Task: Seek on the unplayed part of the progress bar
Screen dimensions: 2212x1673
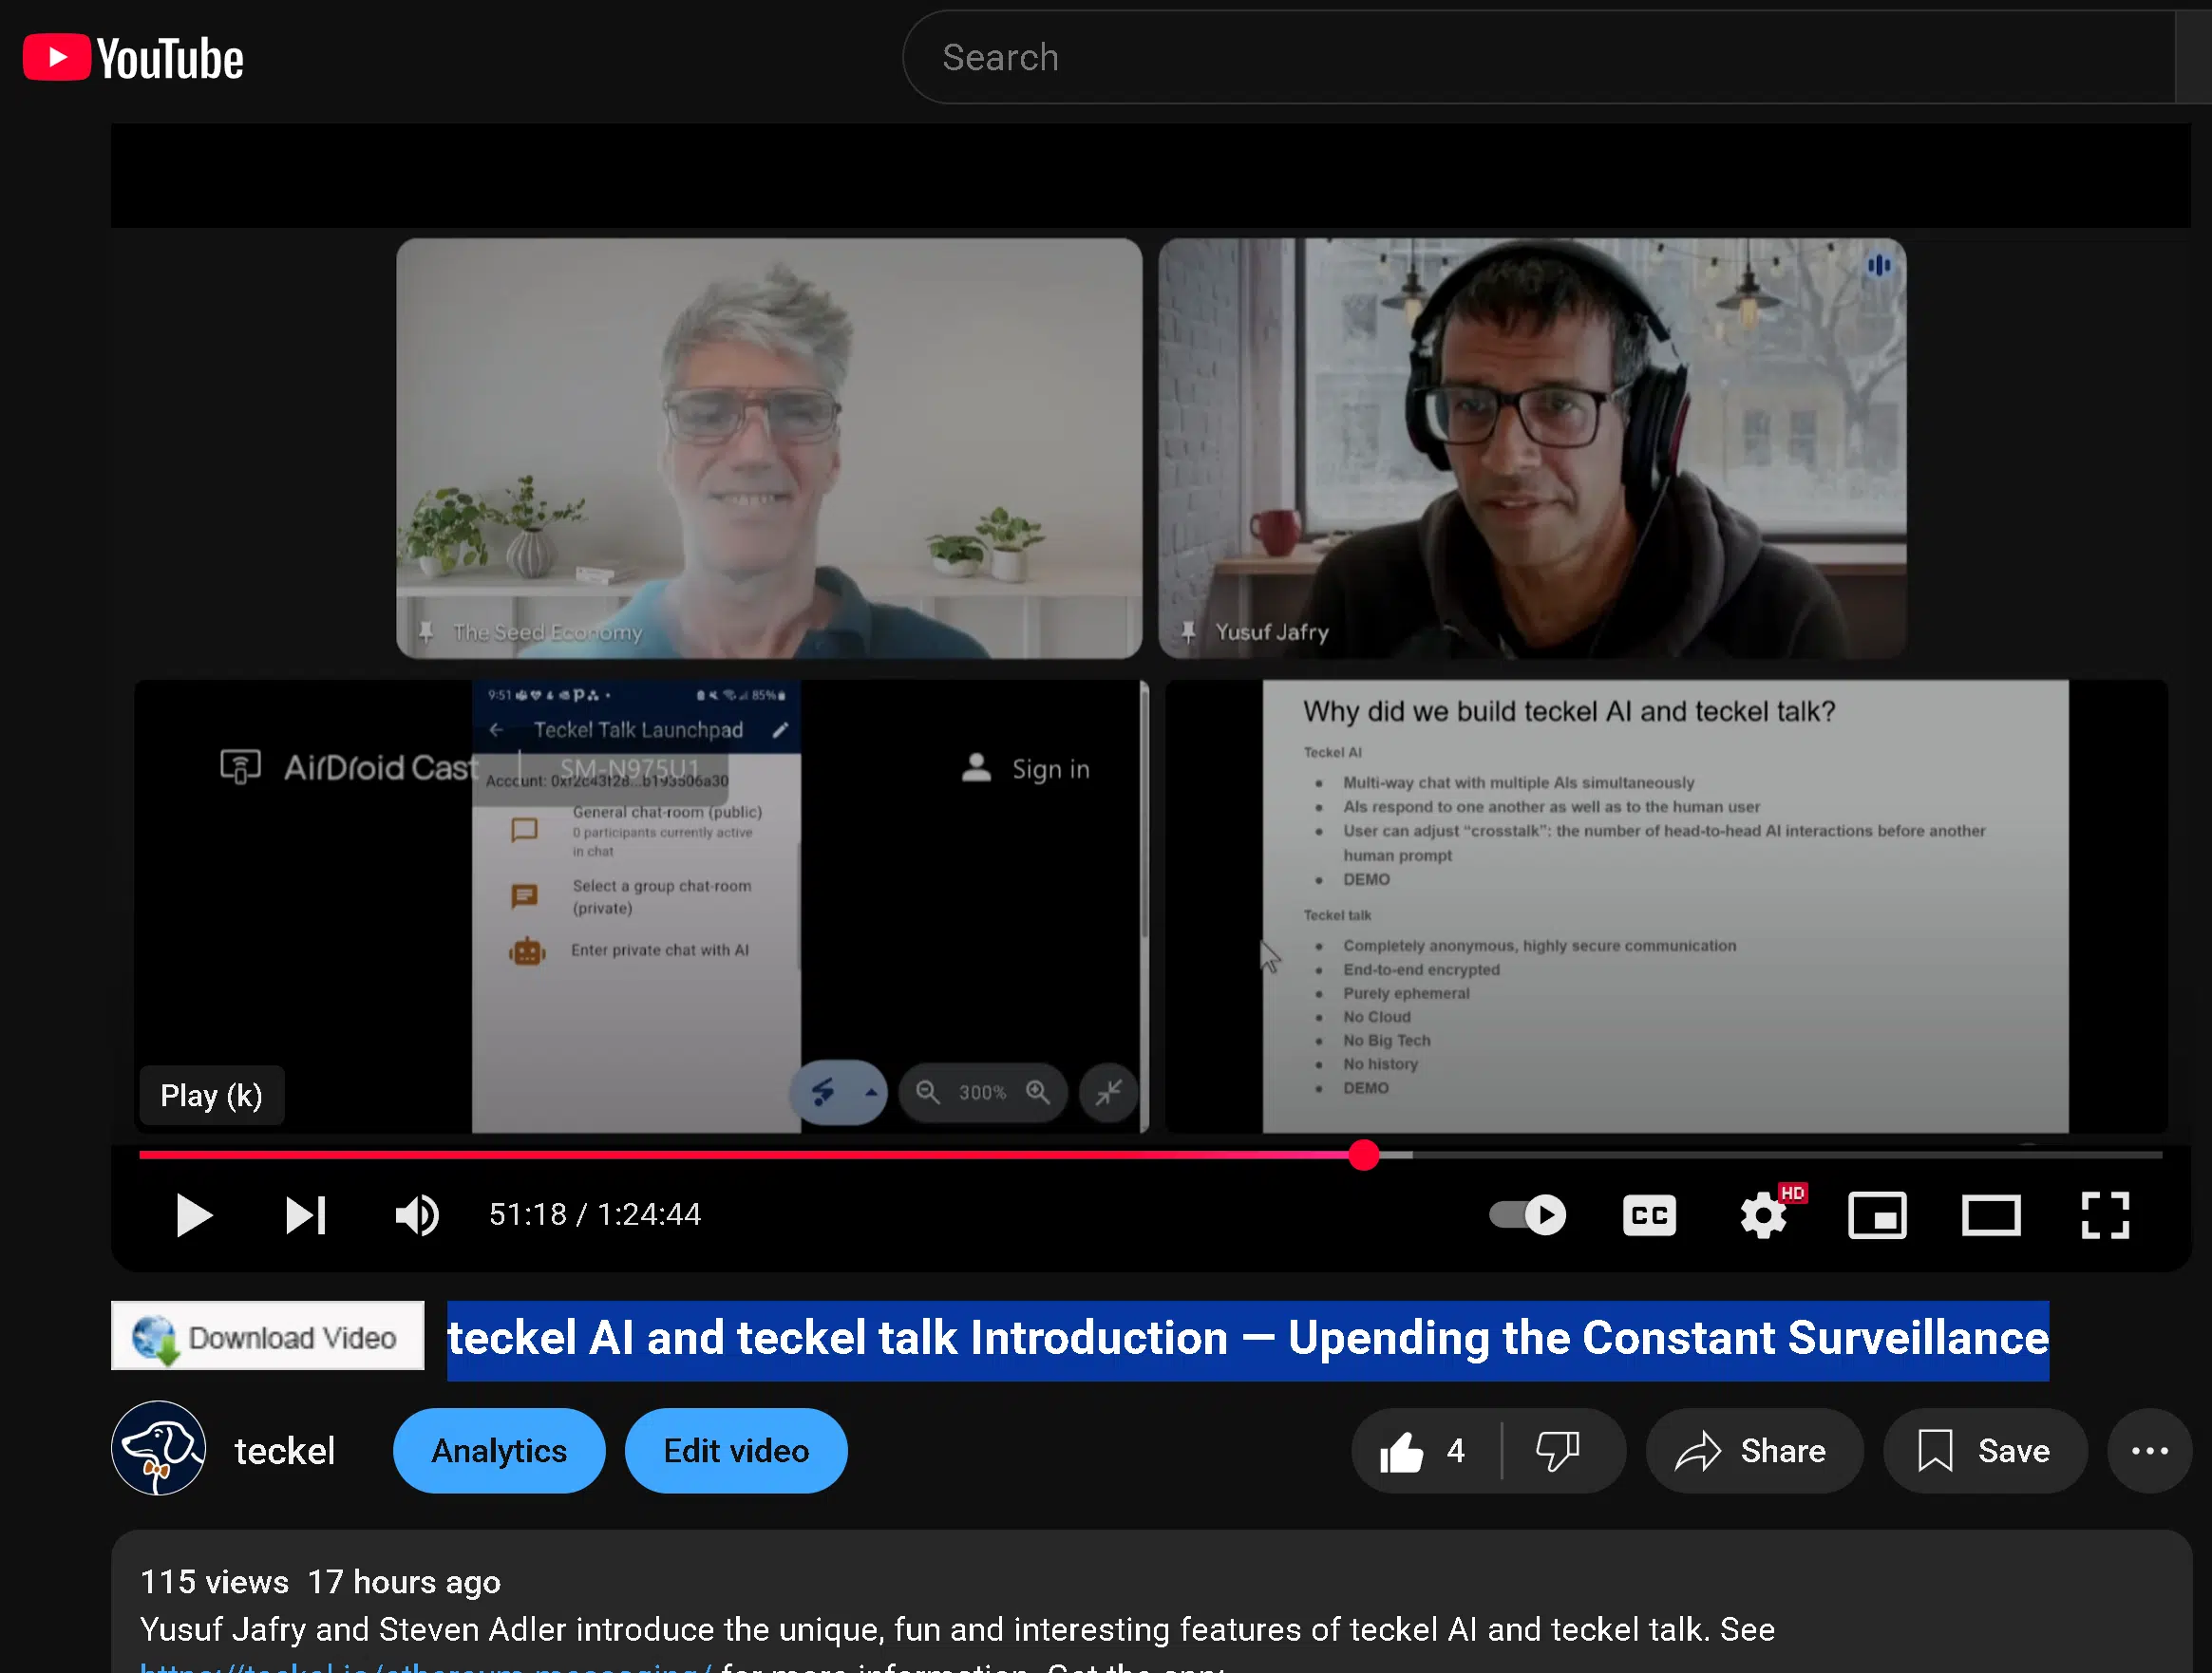Action: 1787,1155
